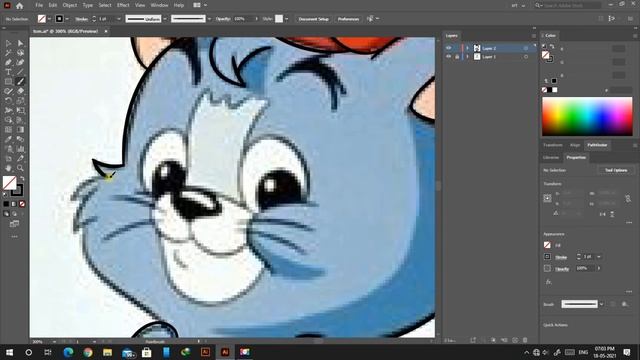
Task: Select the Pen tool
Action: pos(8,62)
